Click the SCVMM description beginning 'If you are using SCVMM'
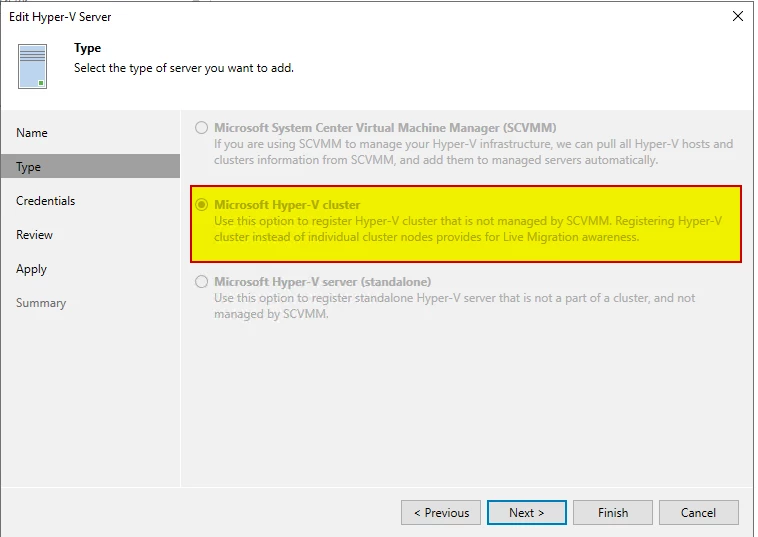This screenshot has width=758, height=537. point(474,152)
